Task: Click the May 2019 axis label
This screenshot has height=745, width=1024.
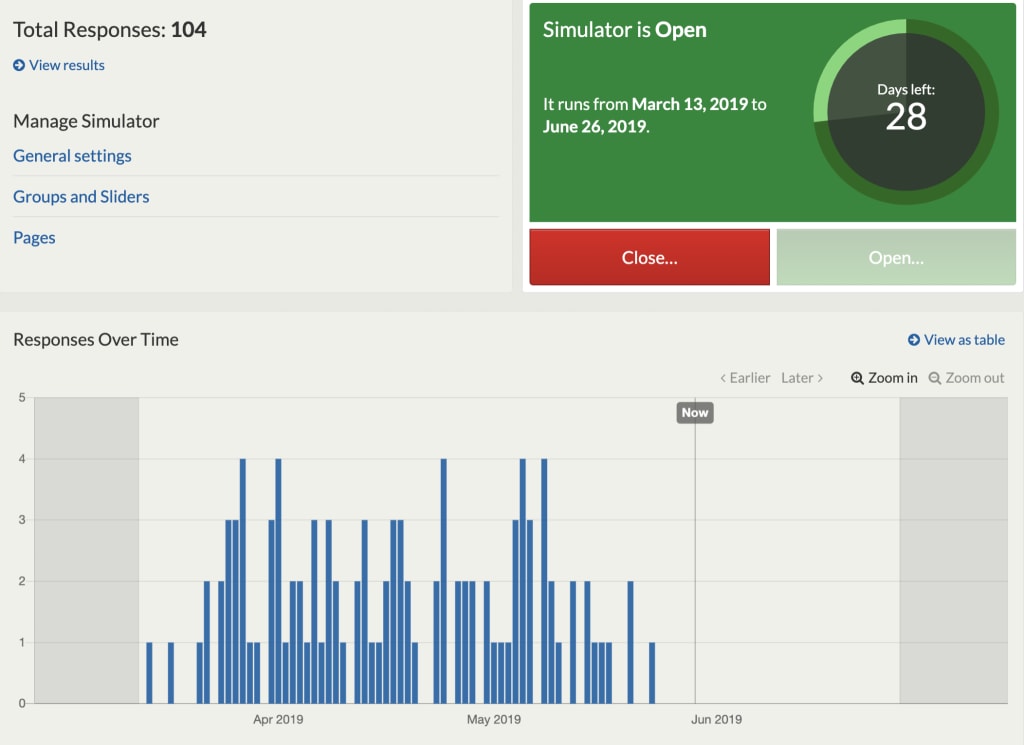Action: point(494,720)
